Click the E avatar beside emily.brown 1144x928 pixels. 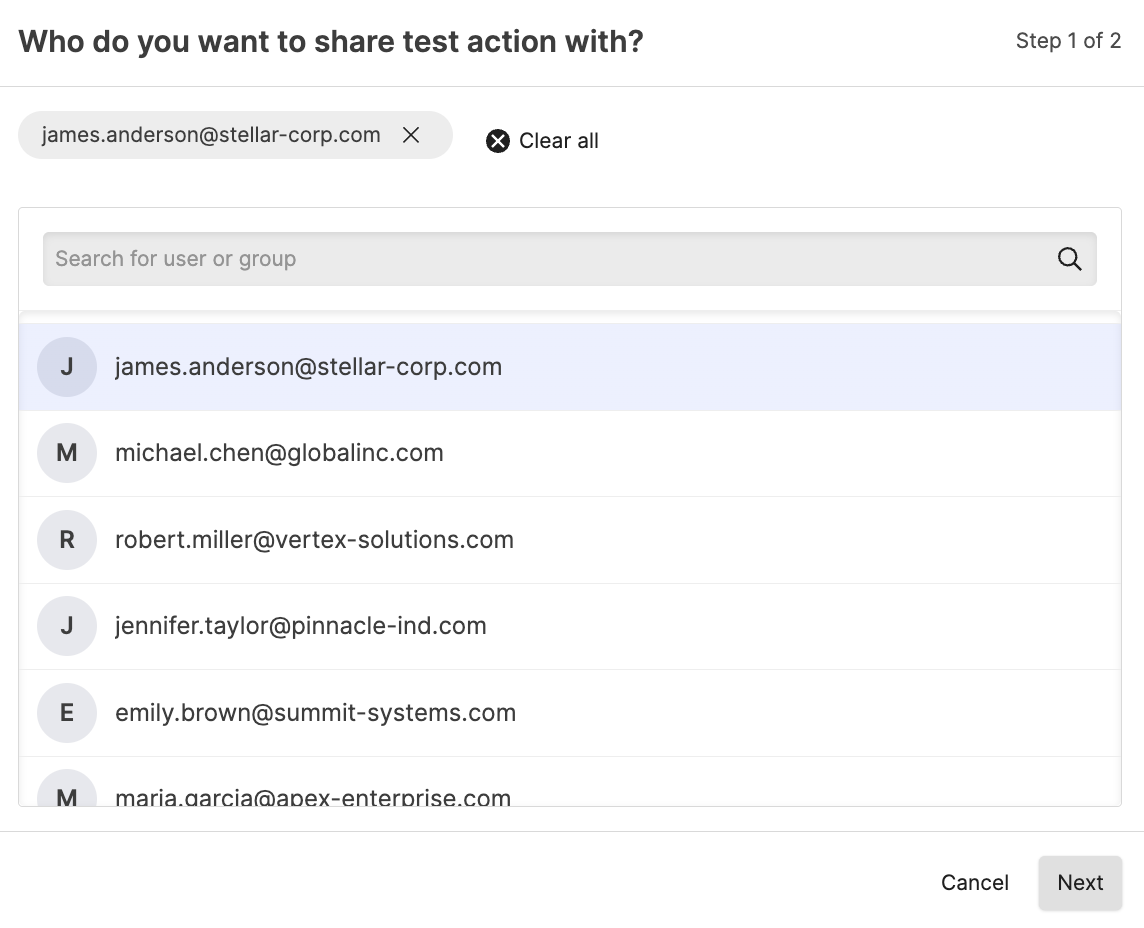pos(67,713)
